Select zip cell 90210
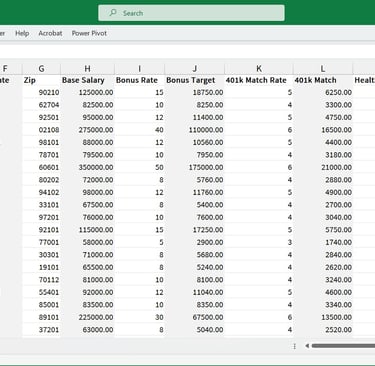 point(41,92)
